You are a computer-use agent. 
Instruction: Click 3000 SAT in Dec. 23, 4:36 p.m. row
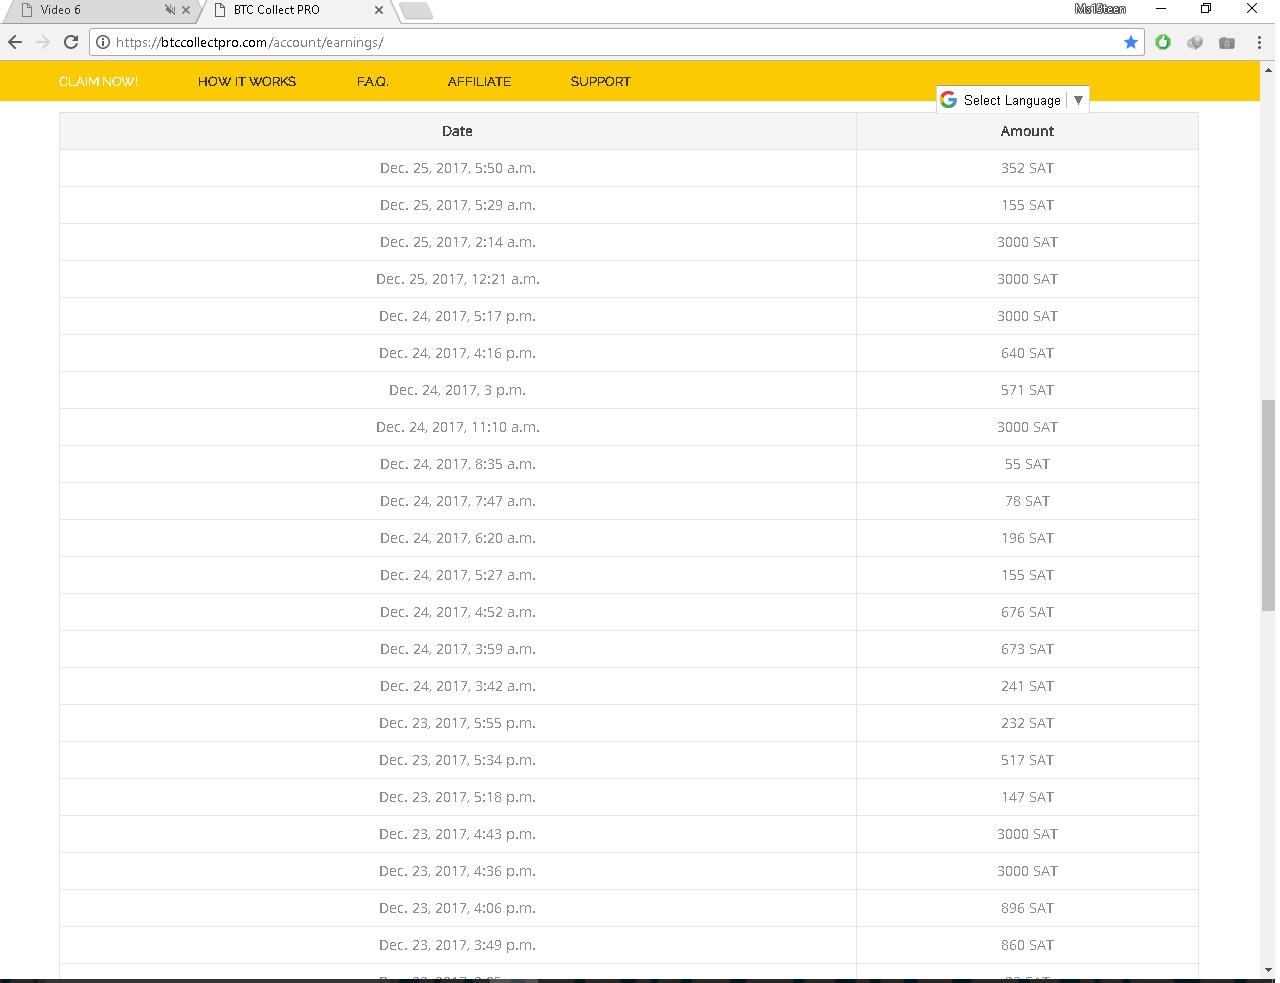tap(1027, 871)
